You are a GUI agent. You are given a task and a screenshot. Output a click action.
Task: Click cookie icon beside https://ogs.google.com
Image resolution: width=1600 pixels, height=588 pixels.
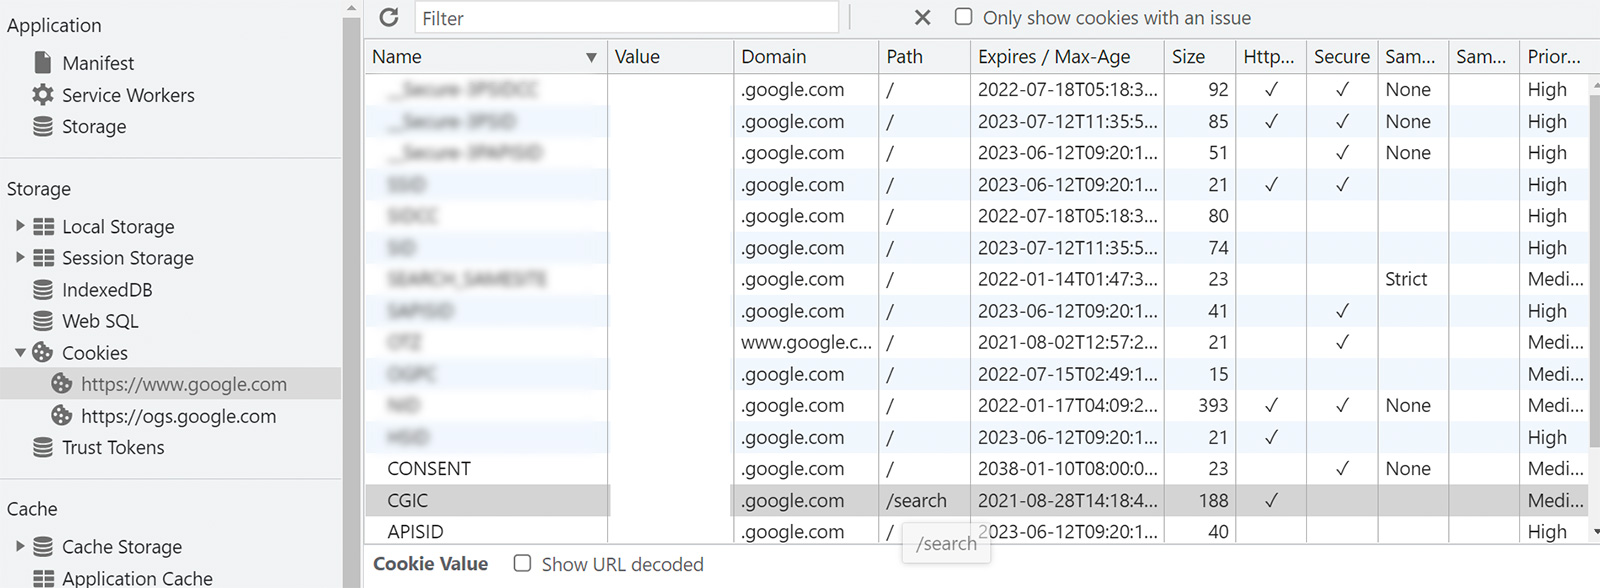(62, 416)
